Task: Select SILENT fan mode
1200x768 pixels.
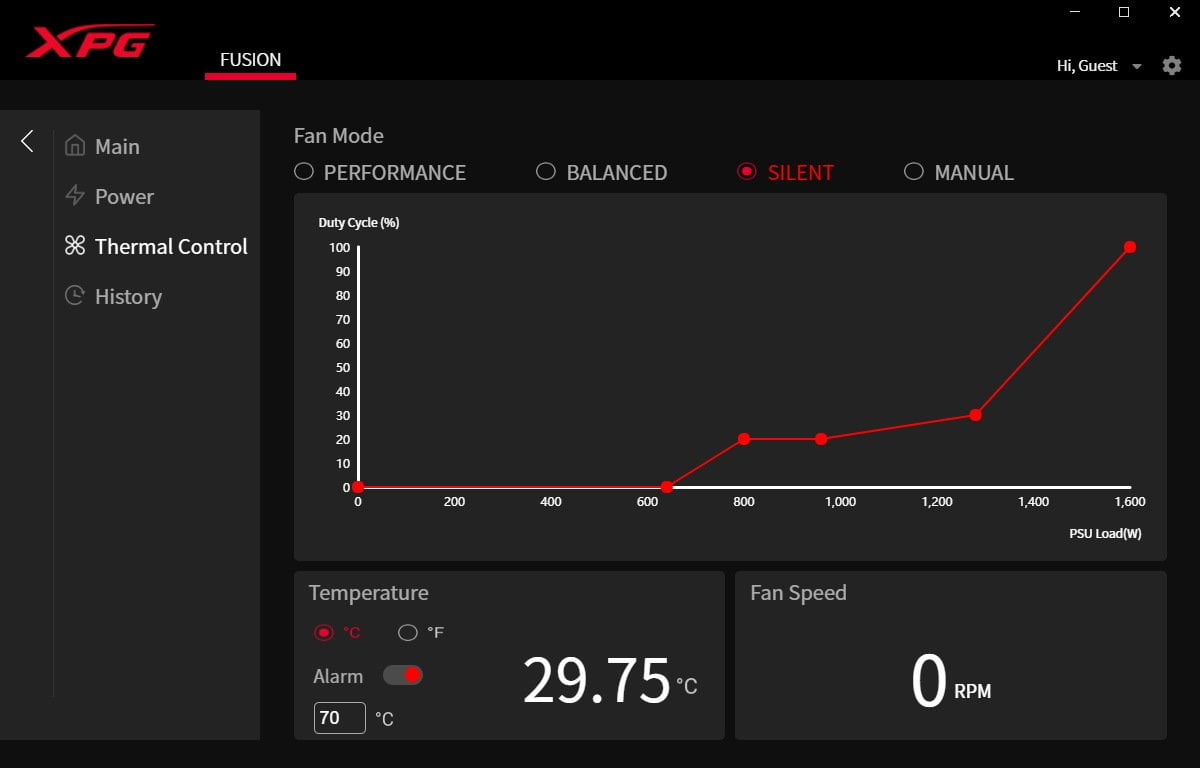Action: click(785, 172)
